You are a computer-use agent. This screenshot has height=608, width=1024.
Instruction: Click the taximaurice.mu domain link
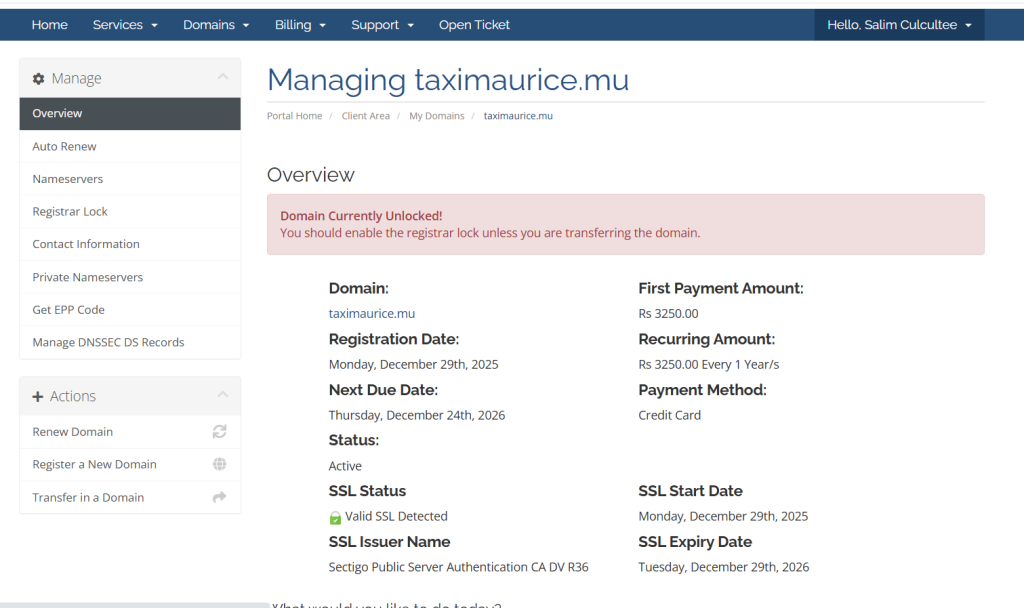pyautogui.click(x=372, y=313)
